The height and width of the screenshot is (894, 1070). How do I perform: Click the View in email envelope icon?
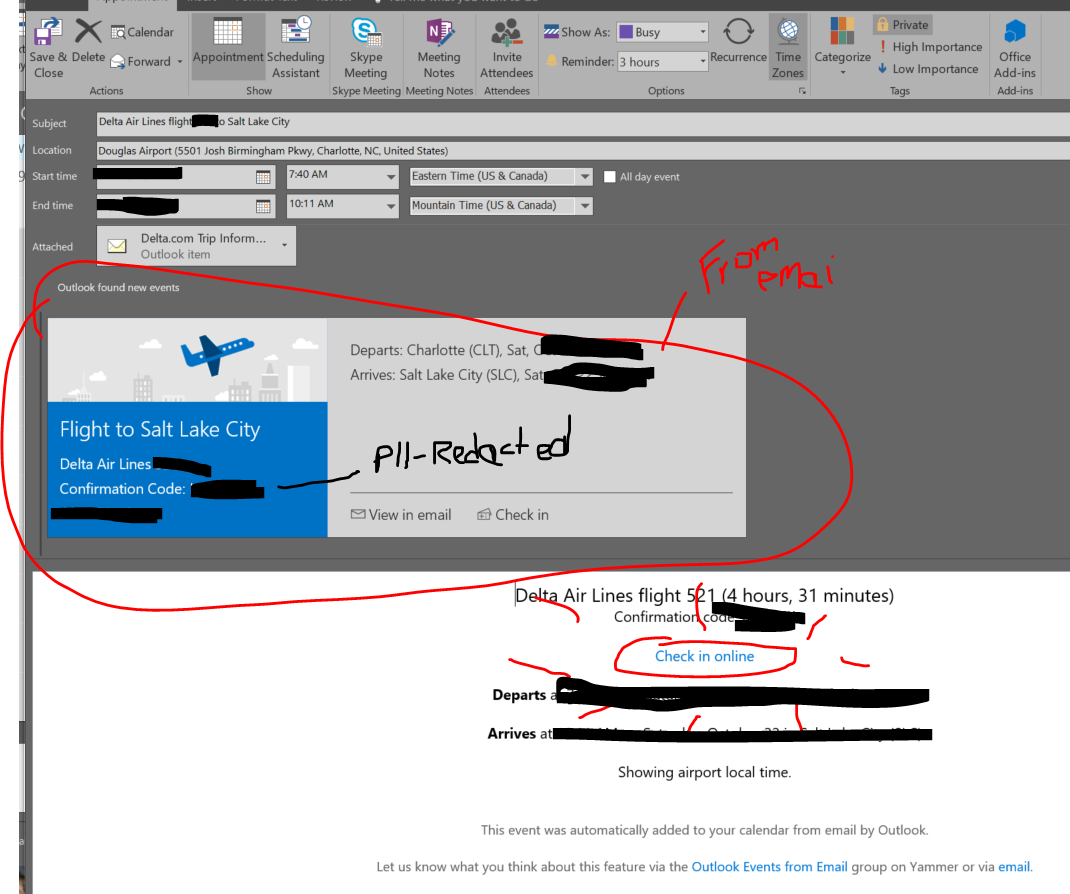point(358,514)
